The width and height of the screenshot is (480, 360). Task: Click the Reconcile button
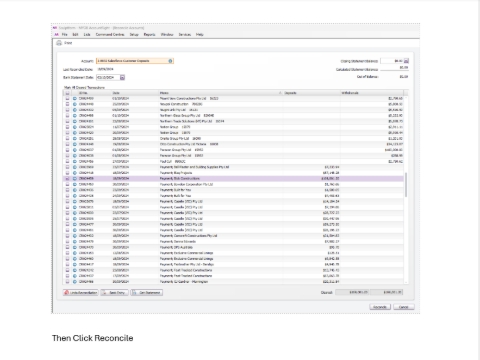(x=380, y=307)
